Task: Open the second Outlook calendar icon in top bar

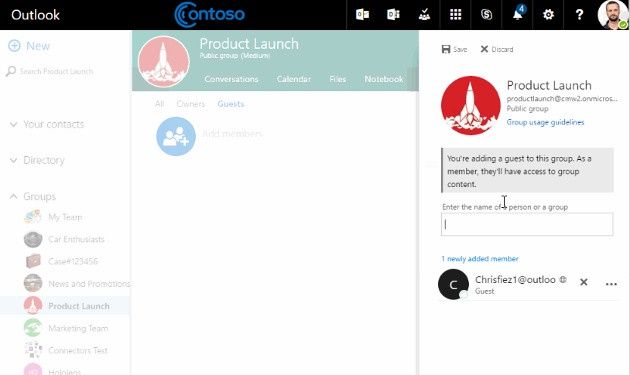Action: 393,15
